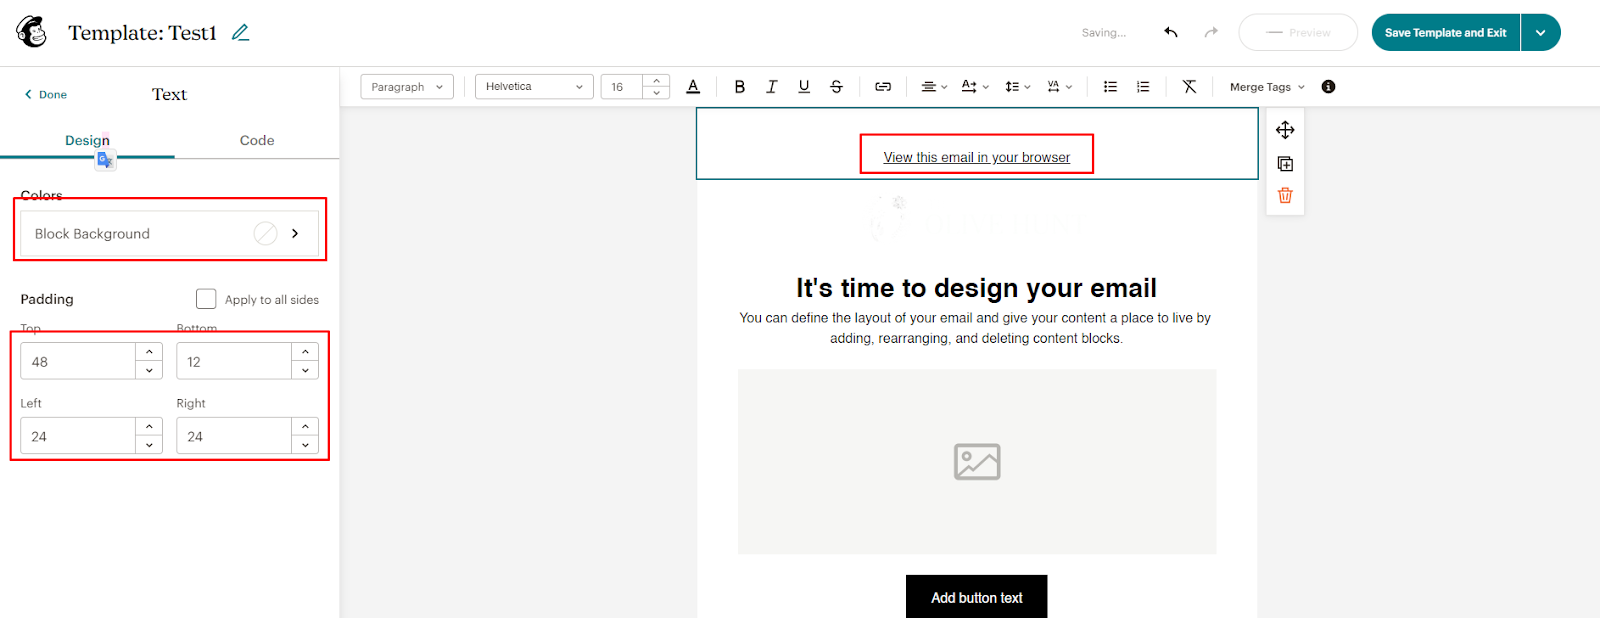Select the move block handle
Screen dimensions: 1600x618
coord(1285,130)
